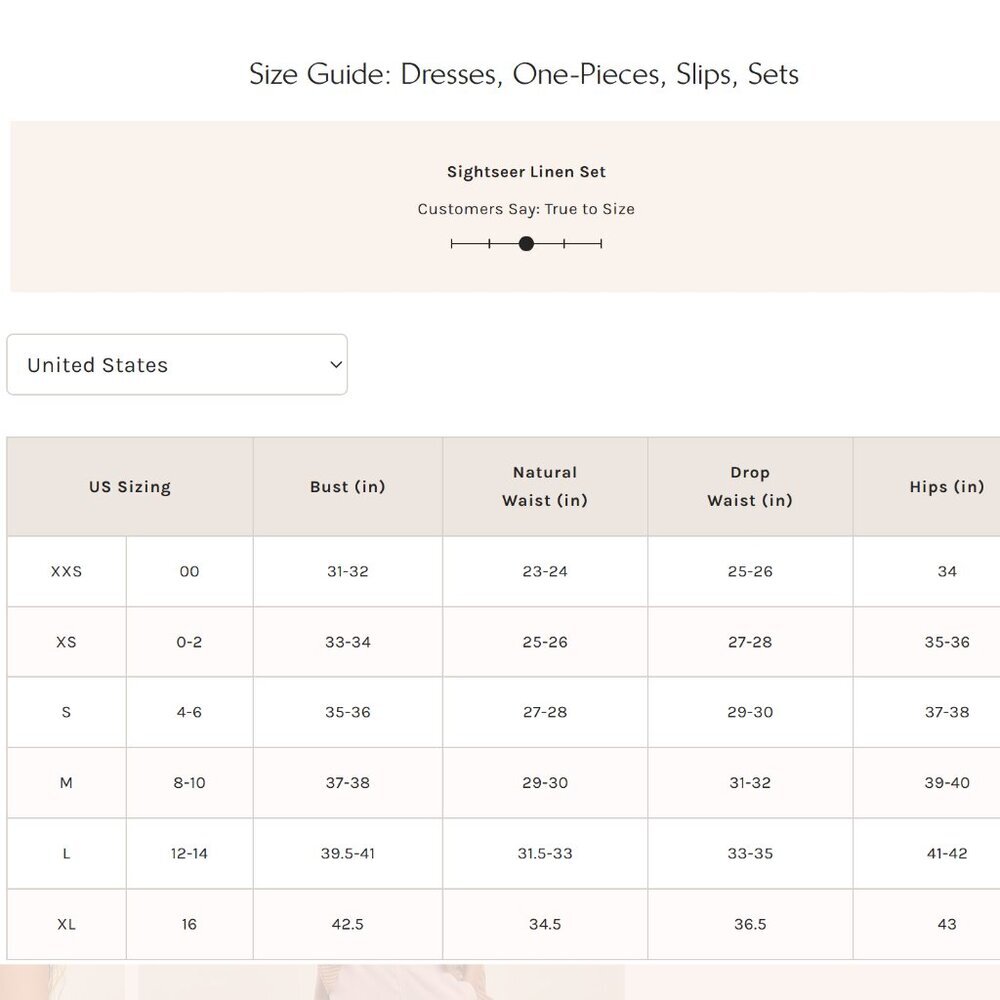Select the XXS size cell

coord(66,571)
